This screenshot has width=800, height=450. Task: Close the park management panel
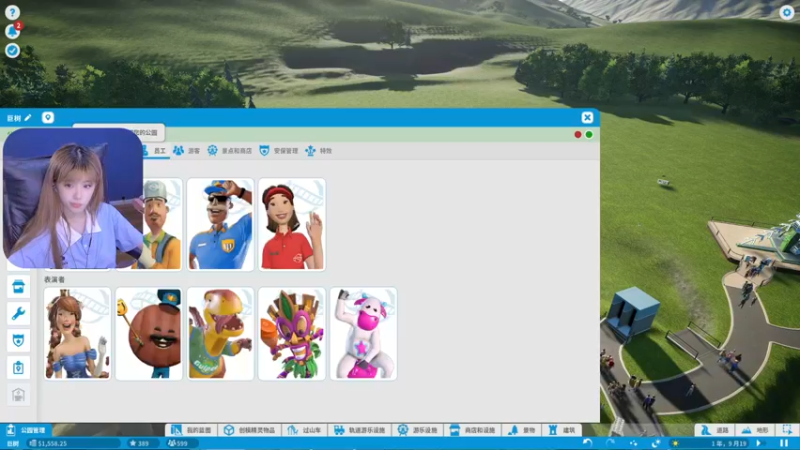pyautogui.click(x=587, y=118)
